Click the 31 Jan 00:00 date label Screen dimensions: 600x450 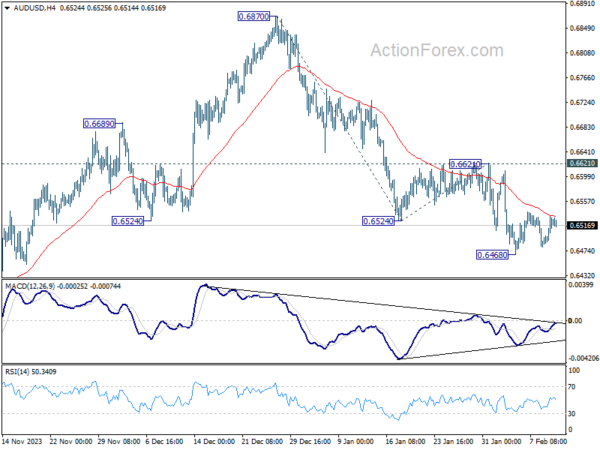[502, 441]
